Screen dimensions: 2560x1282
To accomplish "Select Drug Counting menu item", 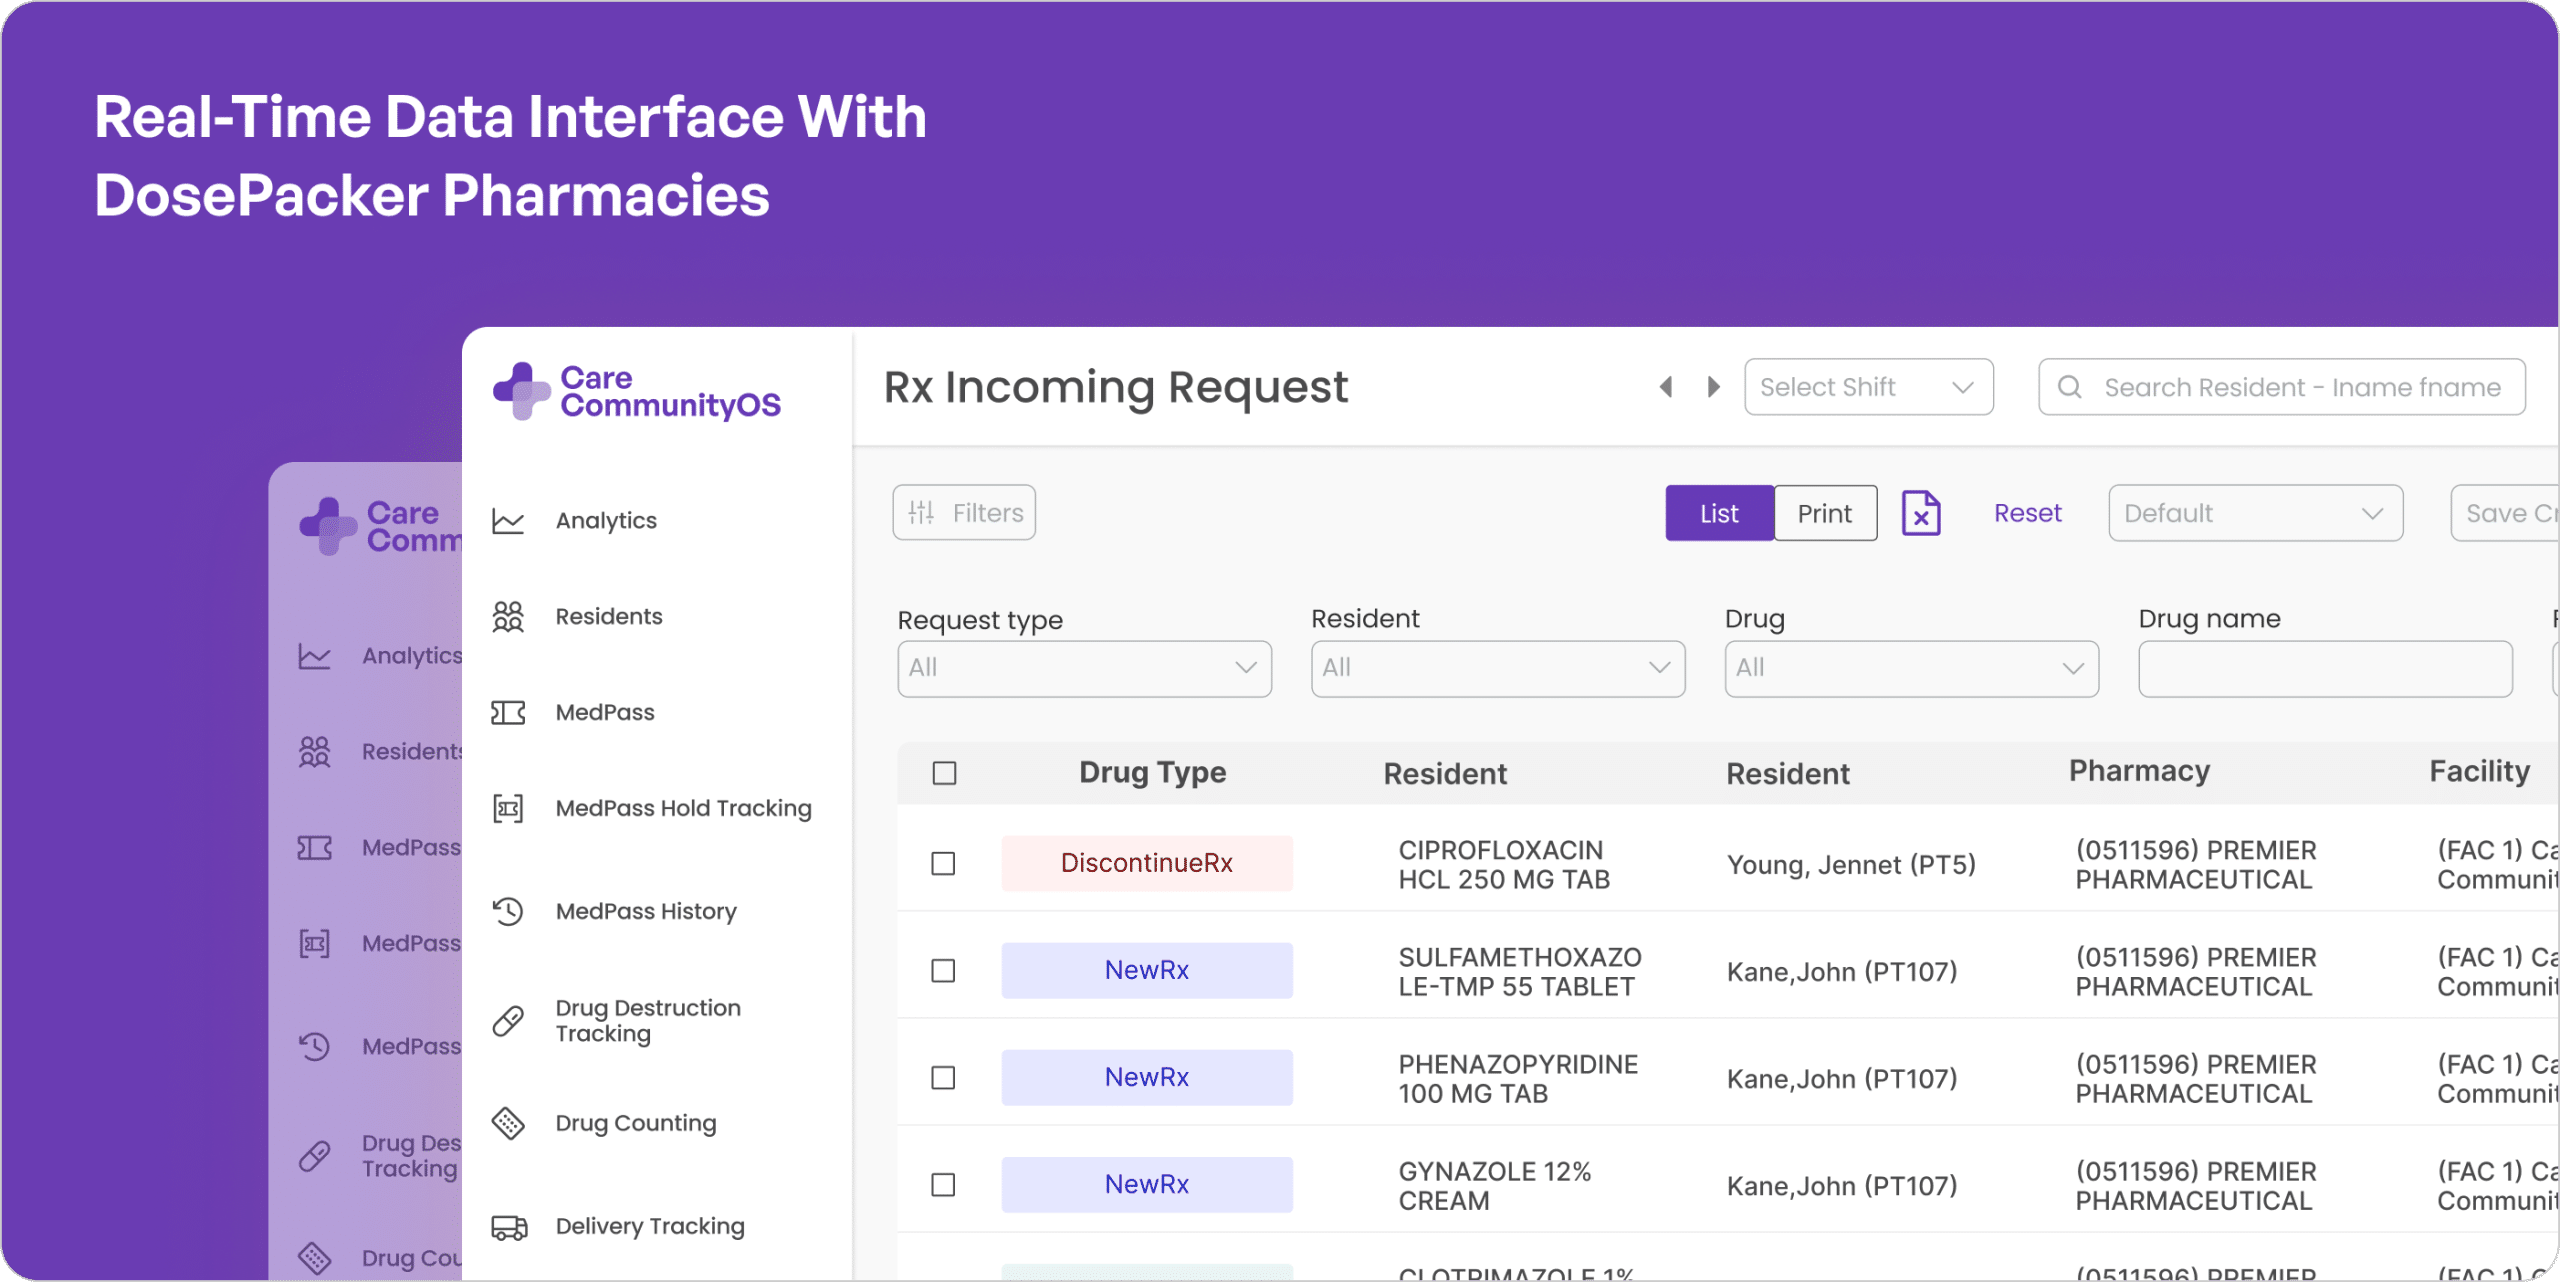I will click(x=636, y=1123).
